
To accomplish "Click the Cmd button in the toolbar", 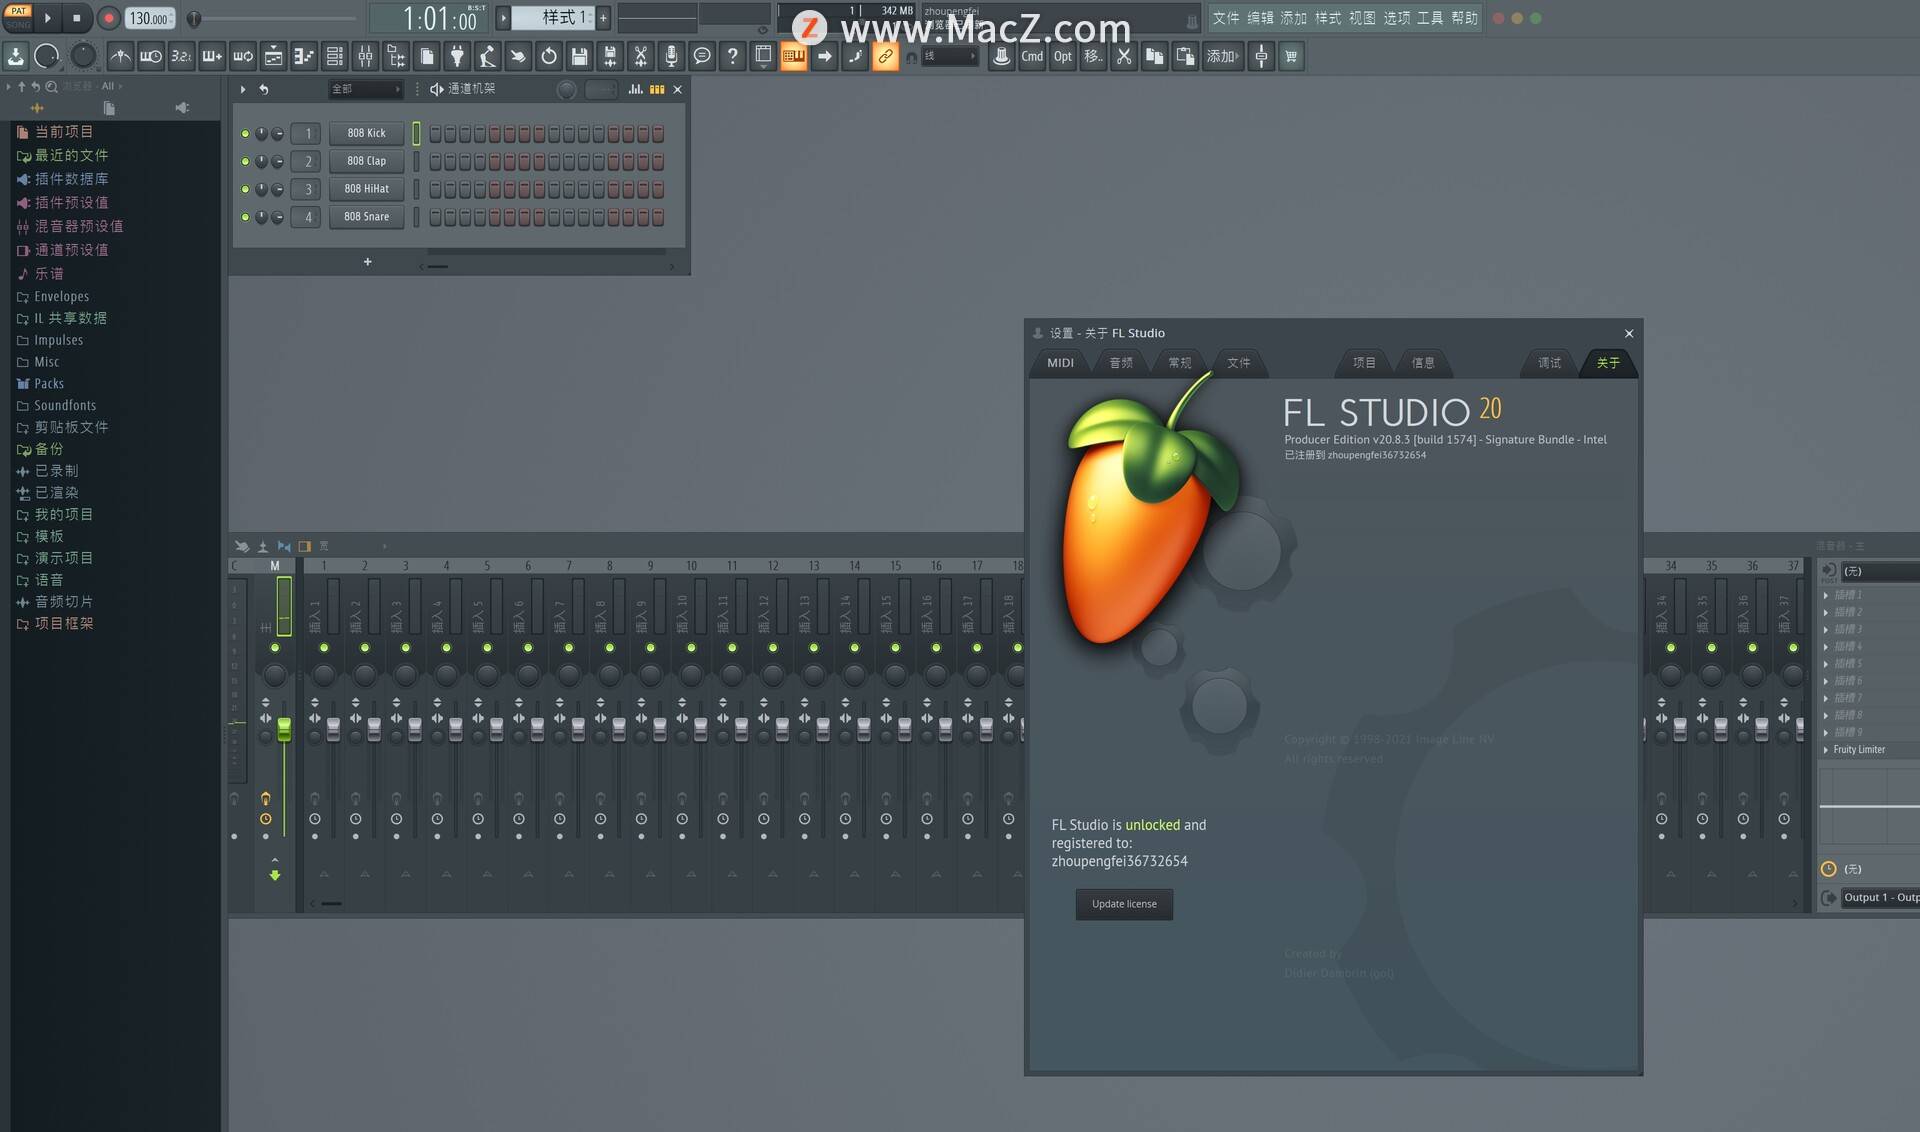I will click(1032, 57).
